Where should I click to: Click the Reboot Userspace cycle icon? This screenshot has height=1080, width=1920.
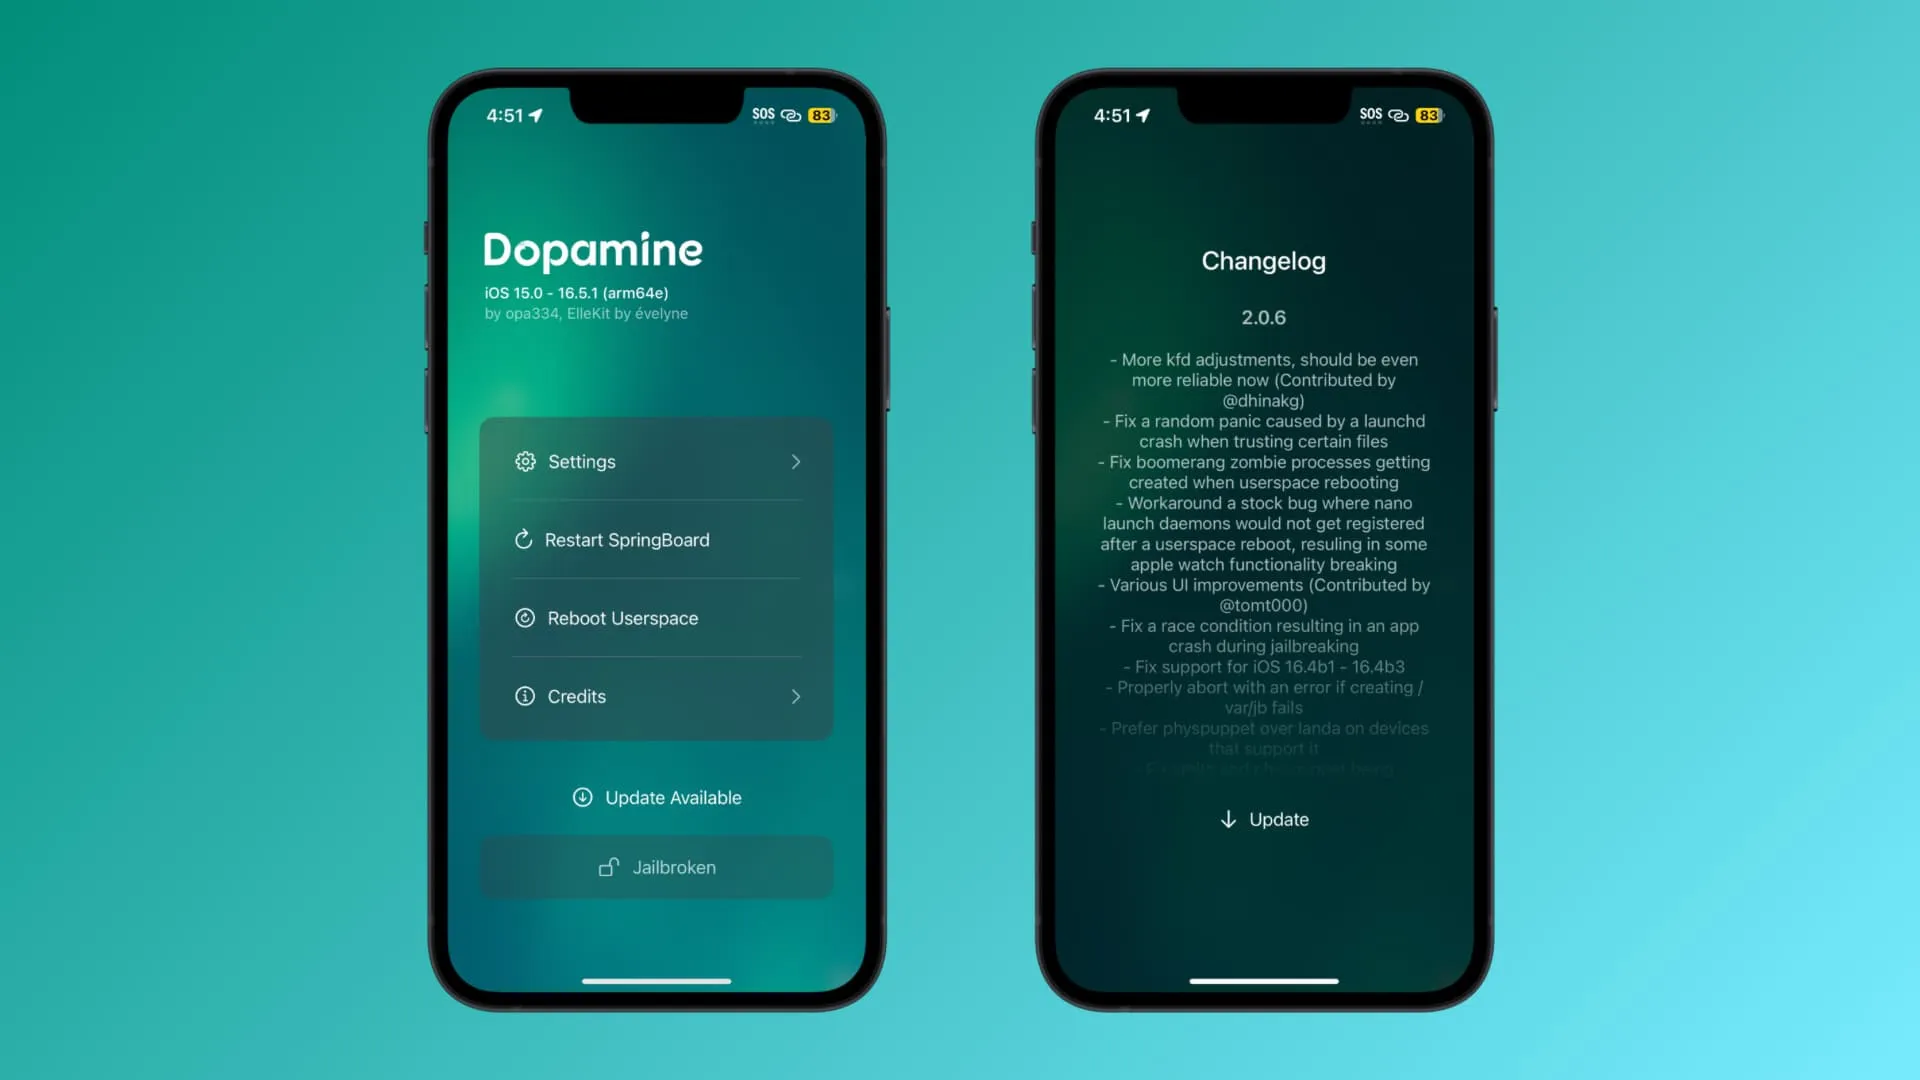(x=524, y=617)
